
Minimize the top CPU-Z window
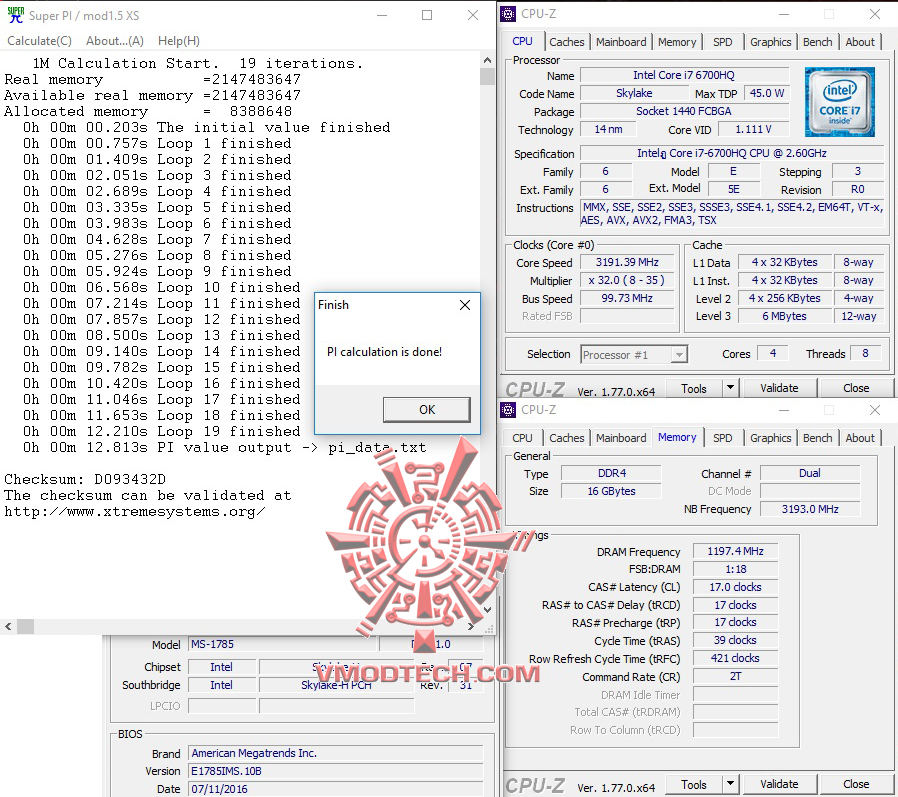784,14
